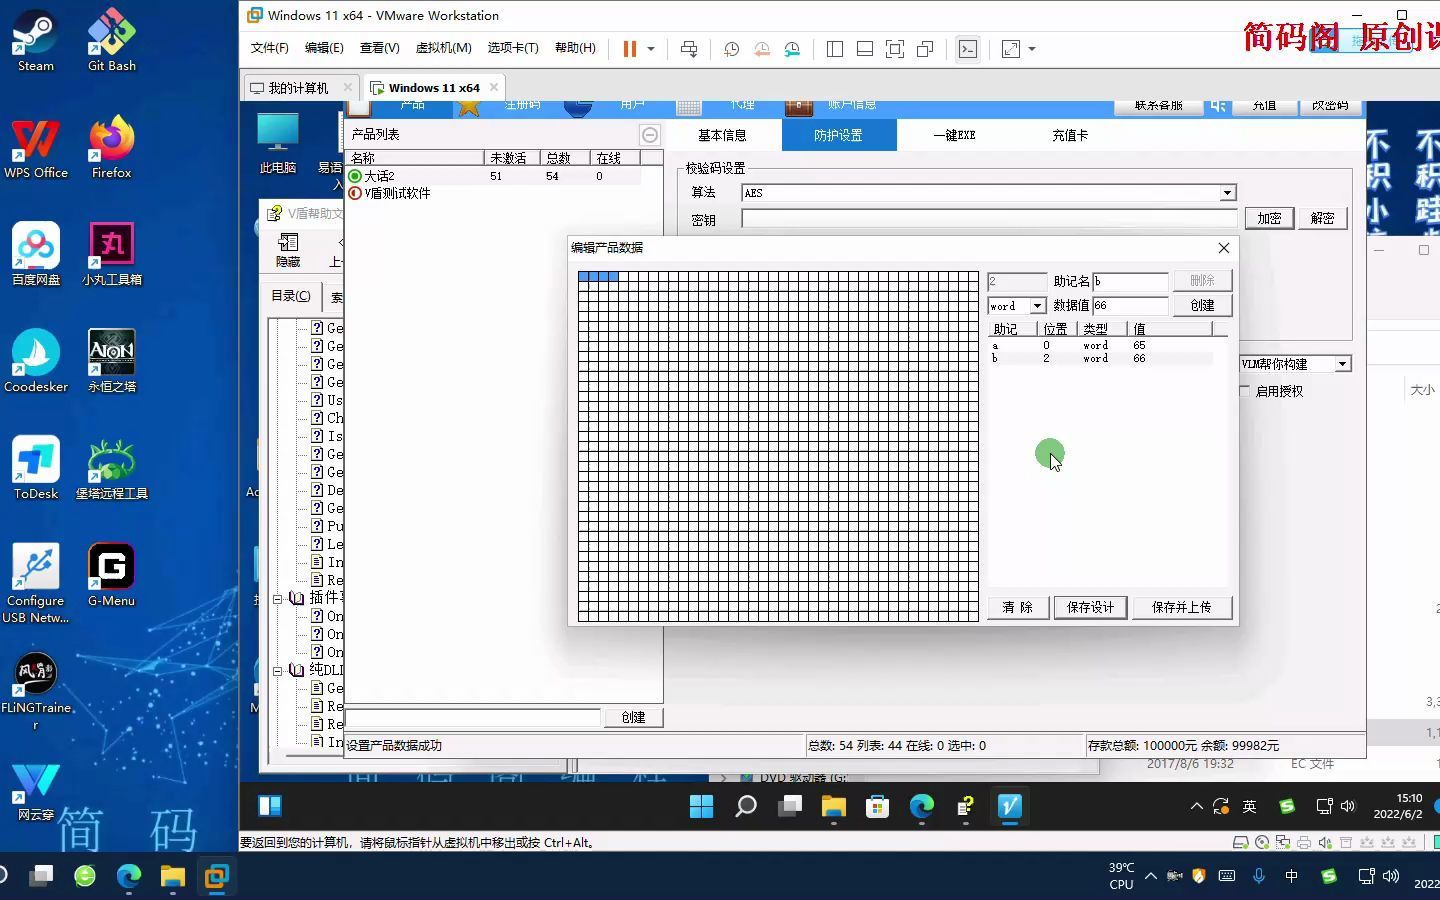Select row 'a' in mnemonic list
Screen dimensions: 1440x900
tap(1100, 345)
